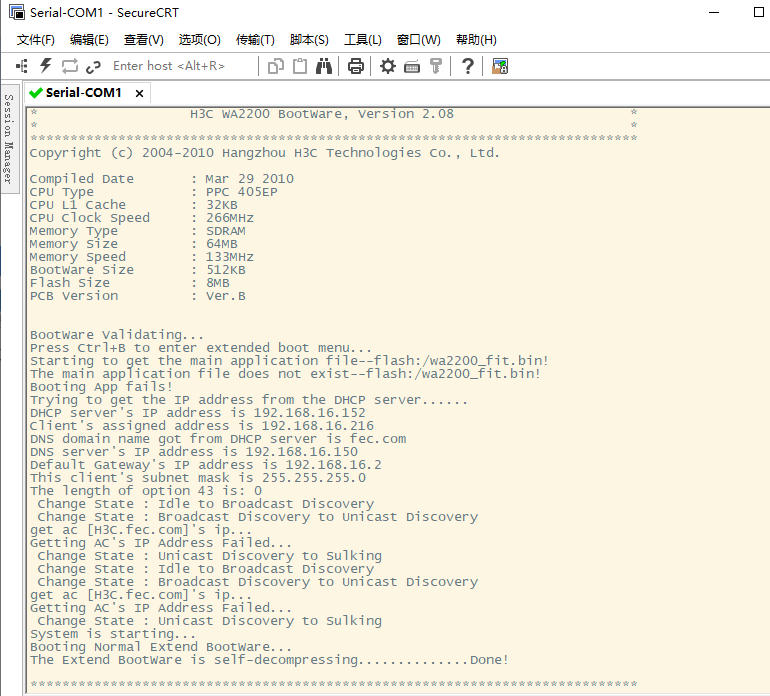Open the 帮助(H) menu
Image resolution: width=770 pixels, height=696 pixels.
tap(476, 40)
